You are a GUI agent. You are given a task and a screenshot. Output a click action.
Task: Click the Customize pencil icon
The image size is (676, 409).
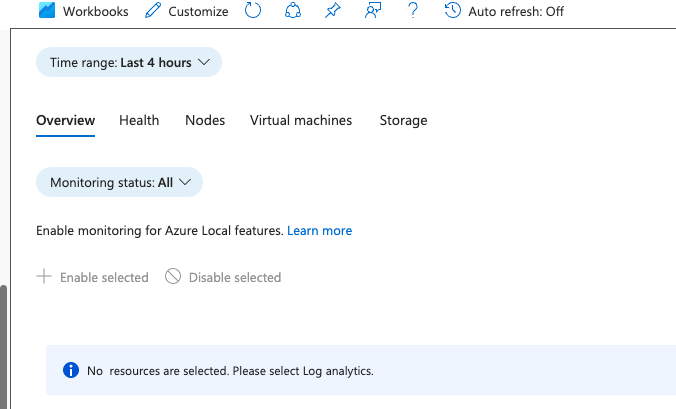153,11
